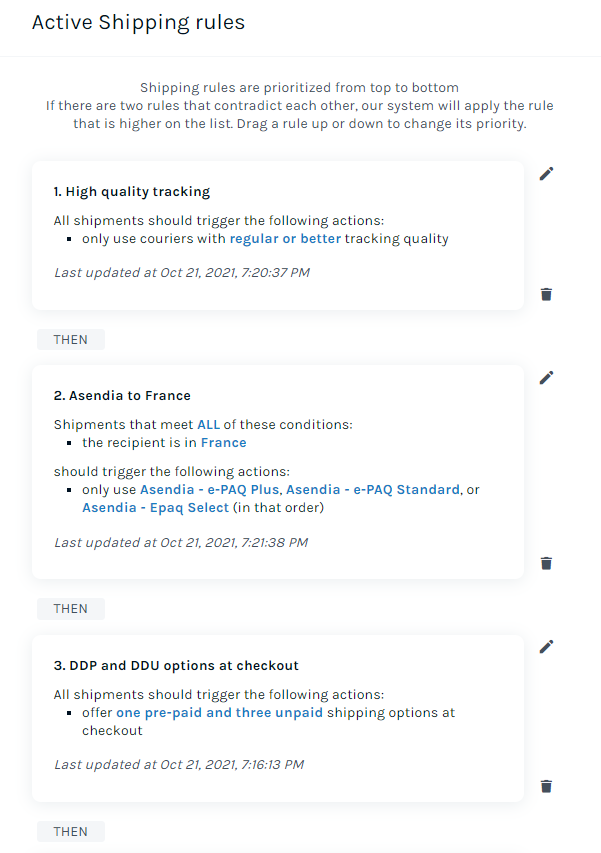The width and height of the screenshot is (601, 853).
Task: Delete the DDP and DDU options rule
Action: (546, 786)
